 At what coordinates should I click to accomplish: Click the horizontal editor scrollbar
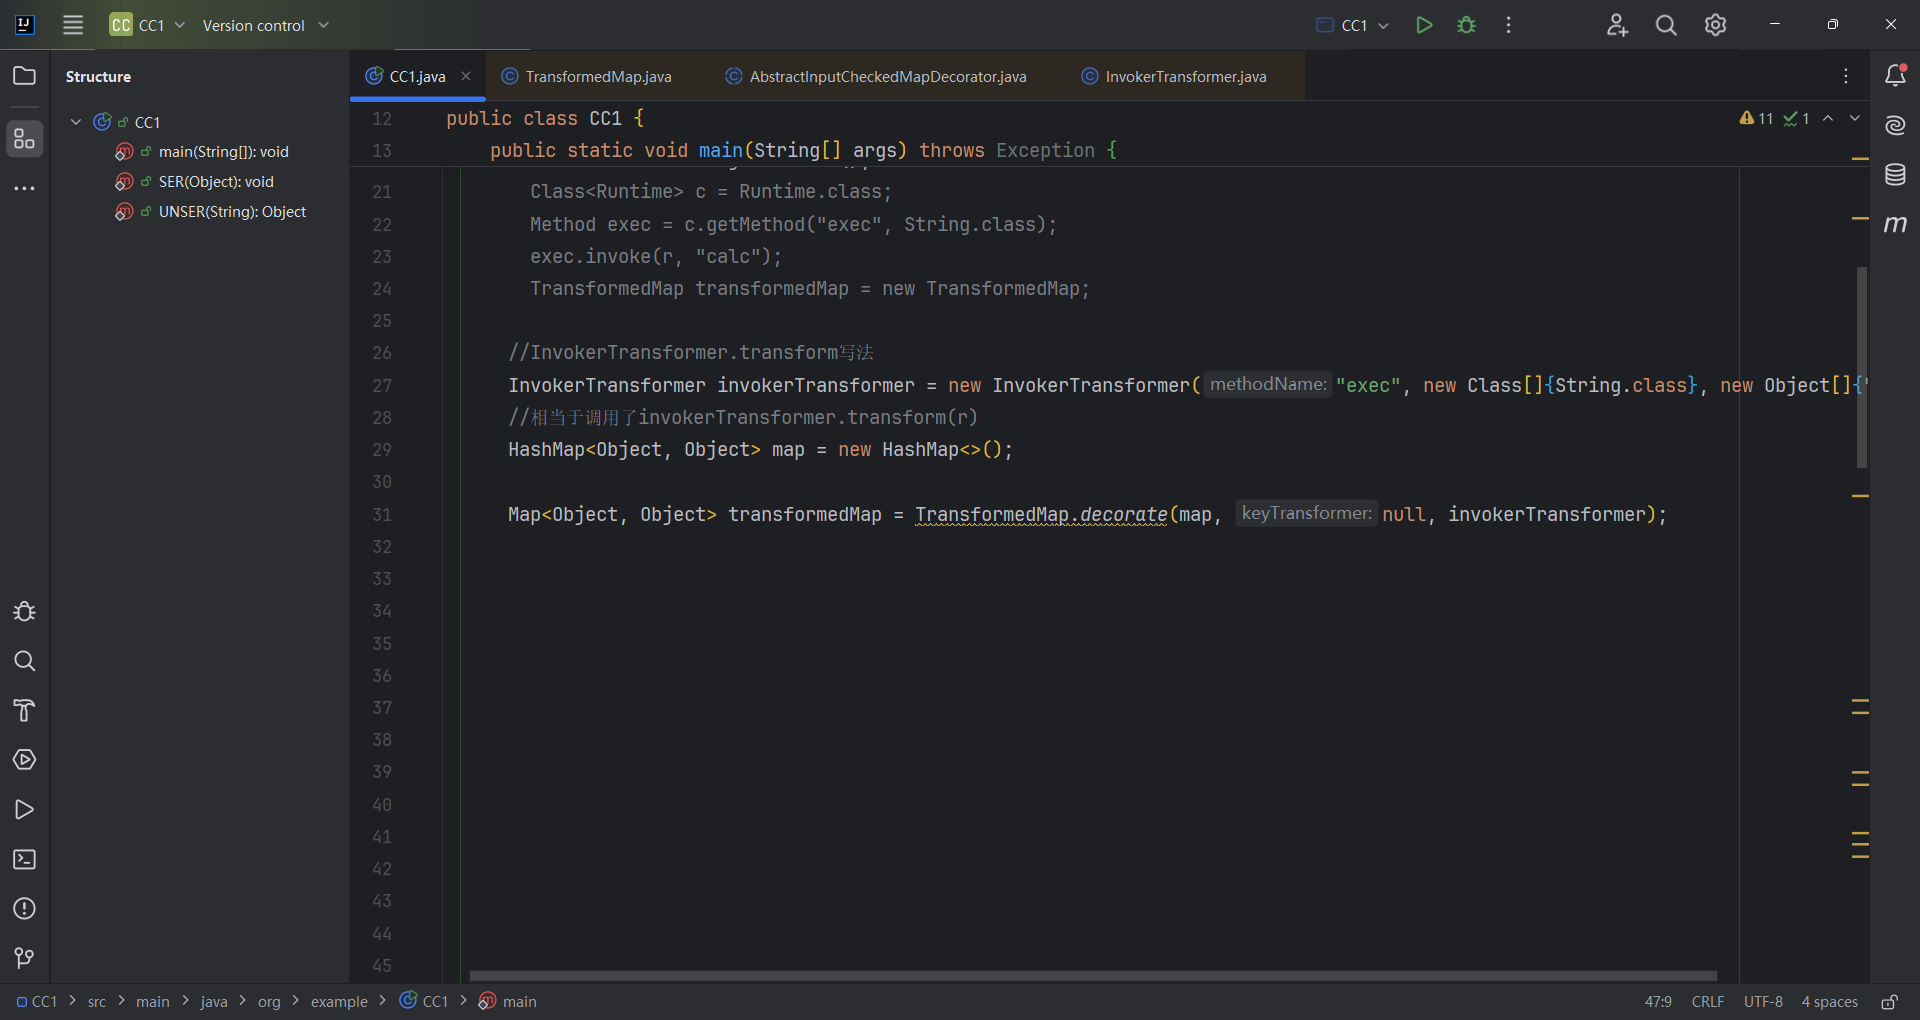tap(1093, 976)
